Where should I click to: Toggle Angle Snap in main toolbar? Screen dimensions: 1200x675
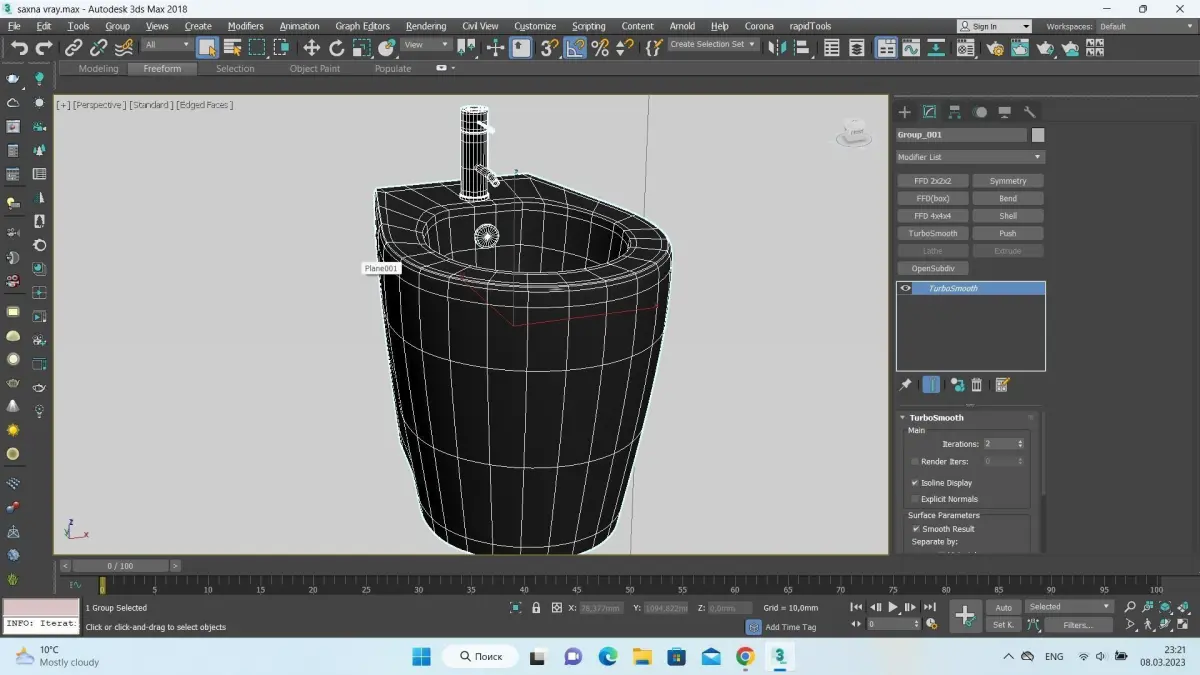(x=575, y=47)
